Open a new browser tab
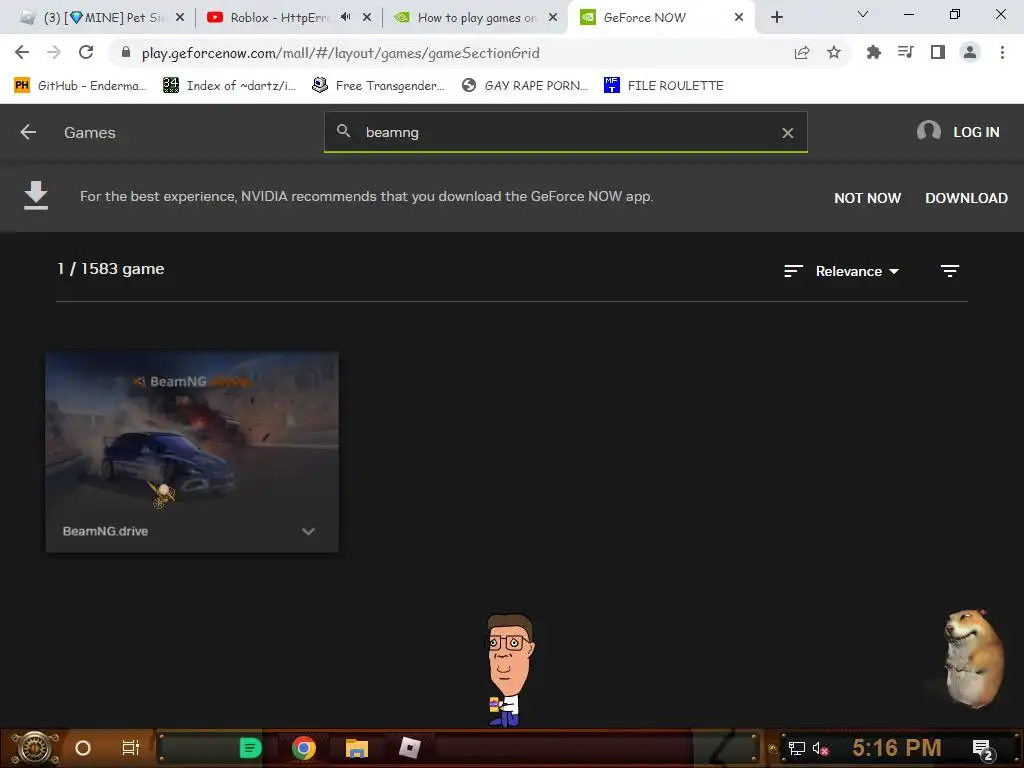The image size is (1024, 768). pos(776,18)
